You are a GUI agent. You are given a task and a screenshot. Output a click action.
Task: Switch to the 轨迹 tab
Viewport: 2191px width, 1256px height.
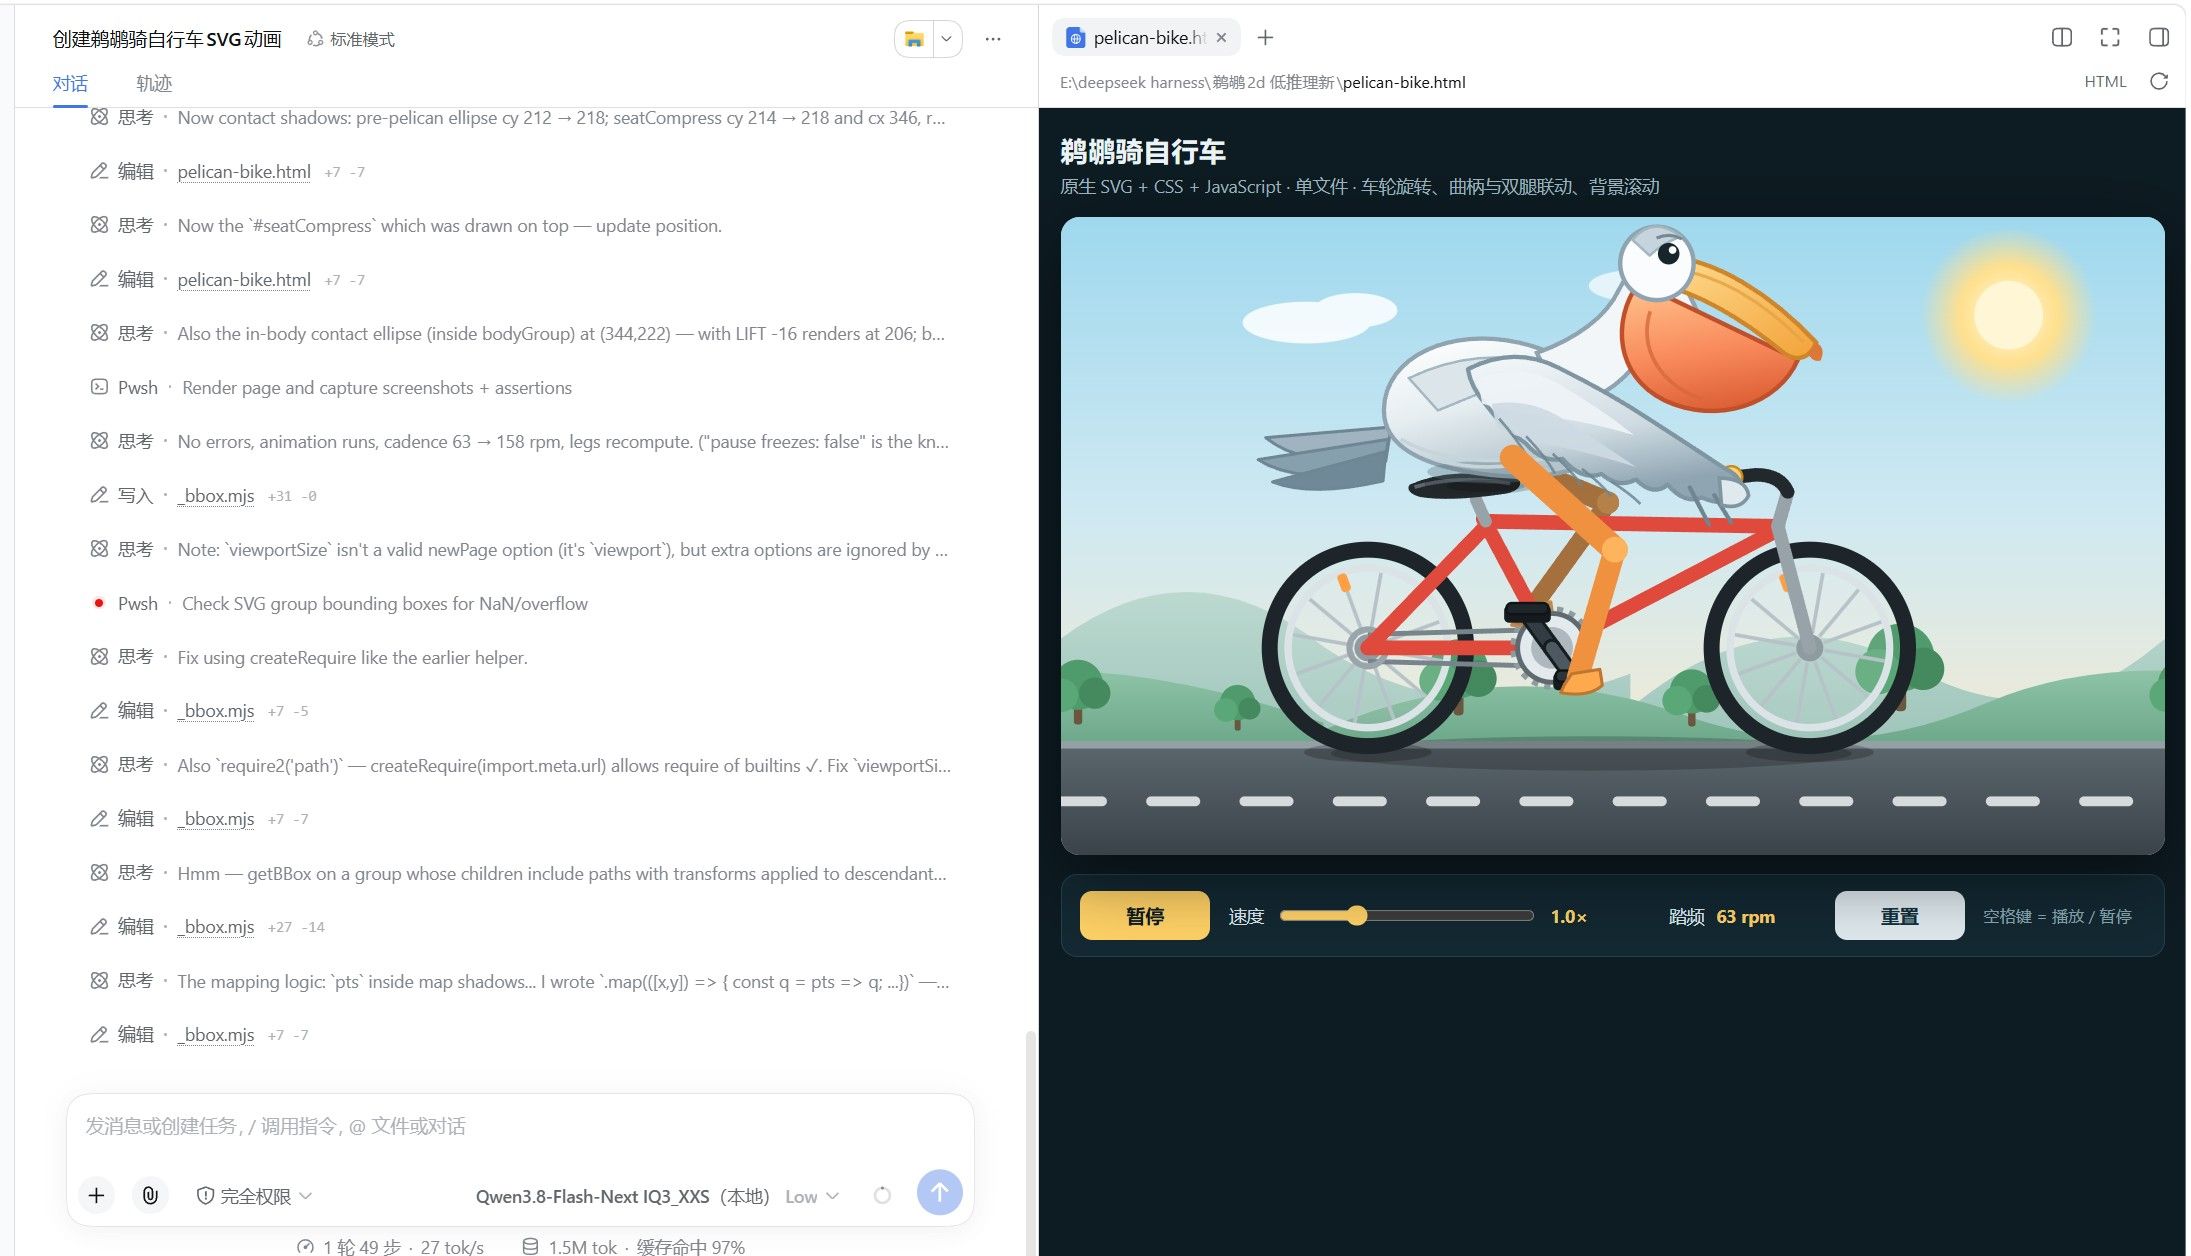coord(154,83)
